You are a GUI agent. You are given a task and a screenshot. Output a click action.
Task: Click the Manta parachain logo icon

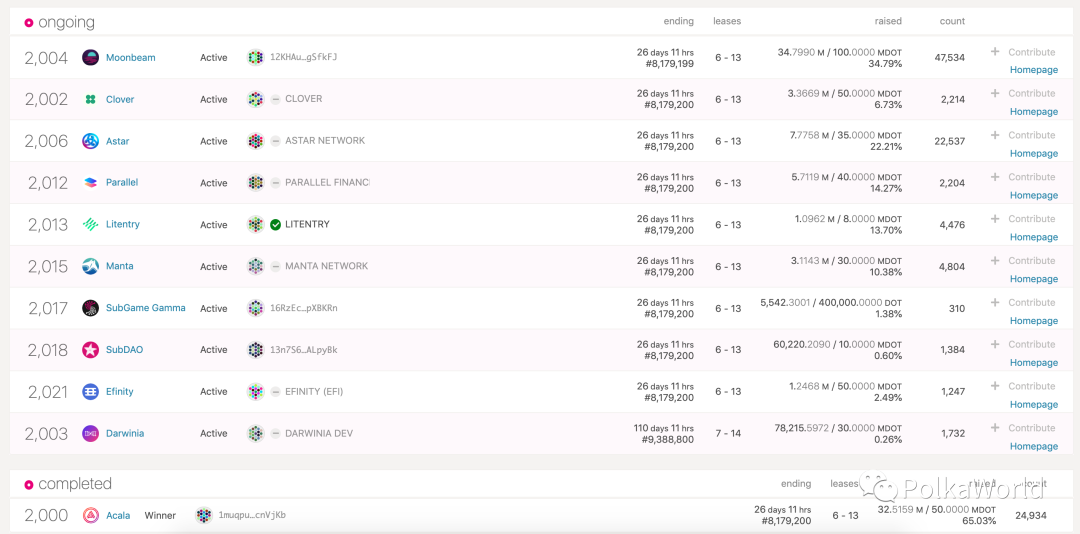click(x=90, y=266)
